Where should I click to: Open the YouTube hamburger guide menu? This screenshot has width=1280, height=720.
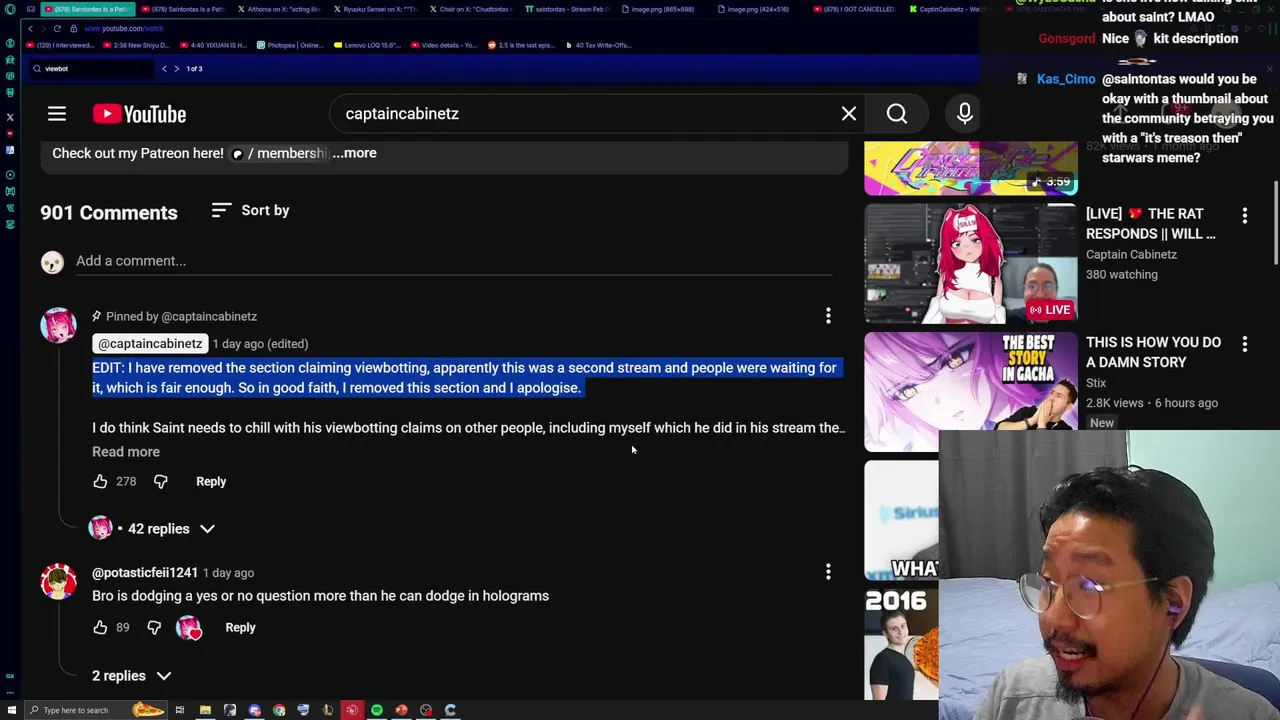(57, 114)
